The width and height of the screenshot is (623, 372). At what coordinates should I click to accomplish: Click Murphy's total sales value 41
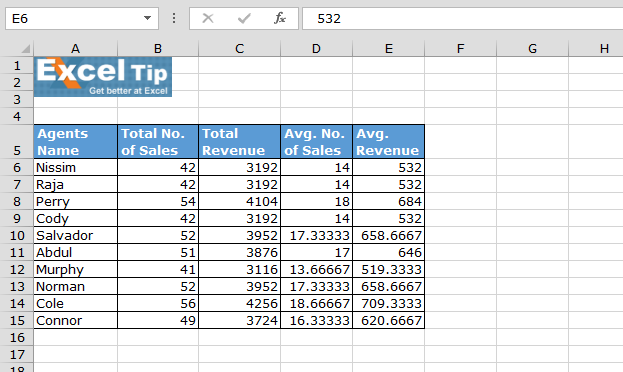(158, 269)
